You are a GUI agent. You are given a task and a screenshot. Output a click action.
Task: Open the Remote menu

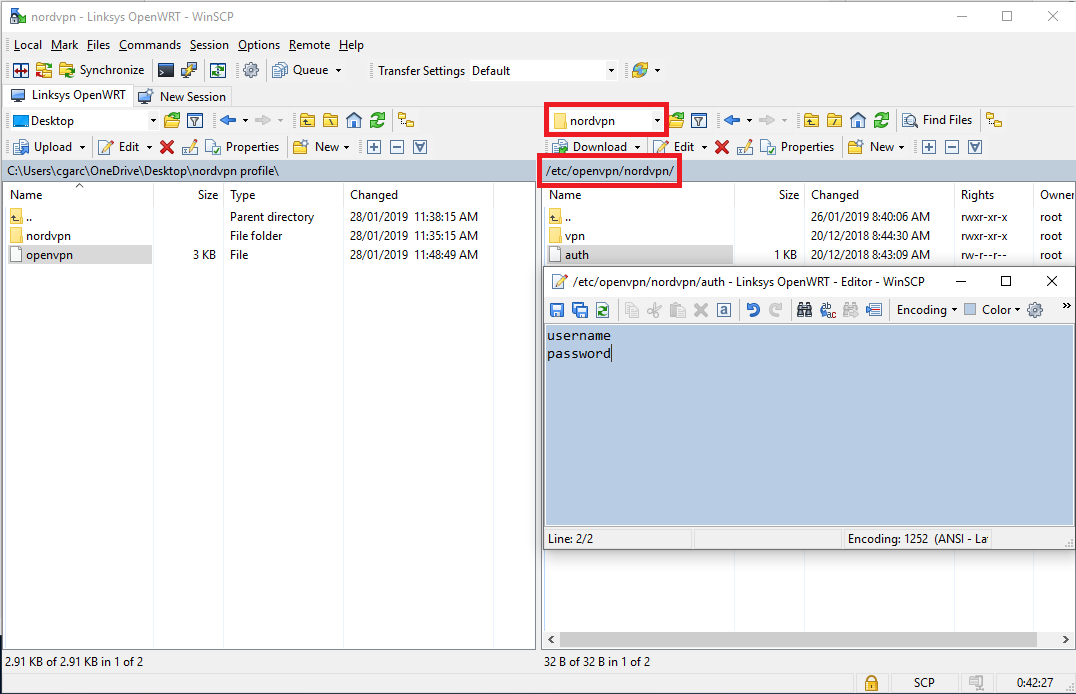[309, 45]
